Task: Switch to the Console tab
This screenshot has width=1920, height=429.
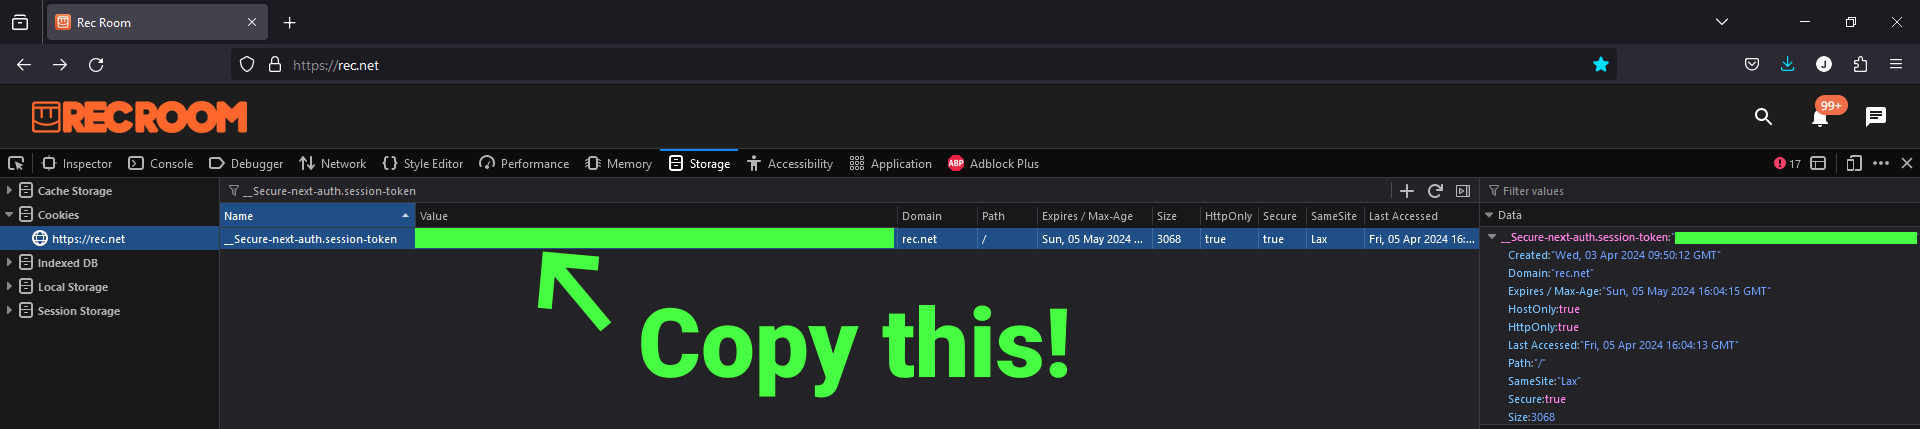Action: tap(161, 163)
